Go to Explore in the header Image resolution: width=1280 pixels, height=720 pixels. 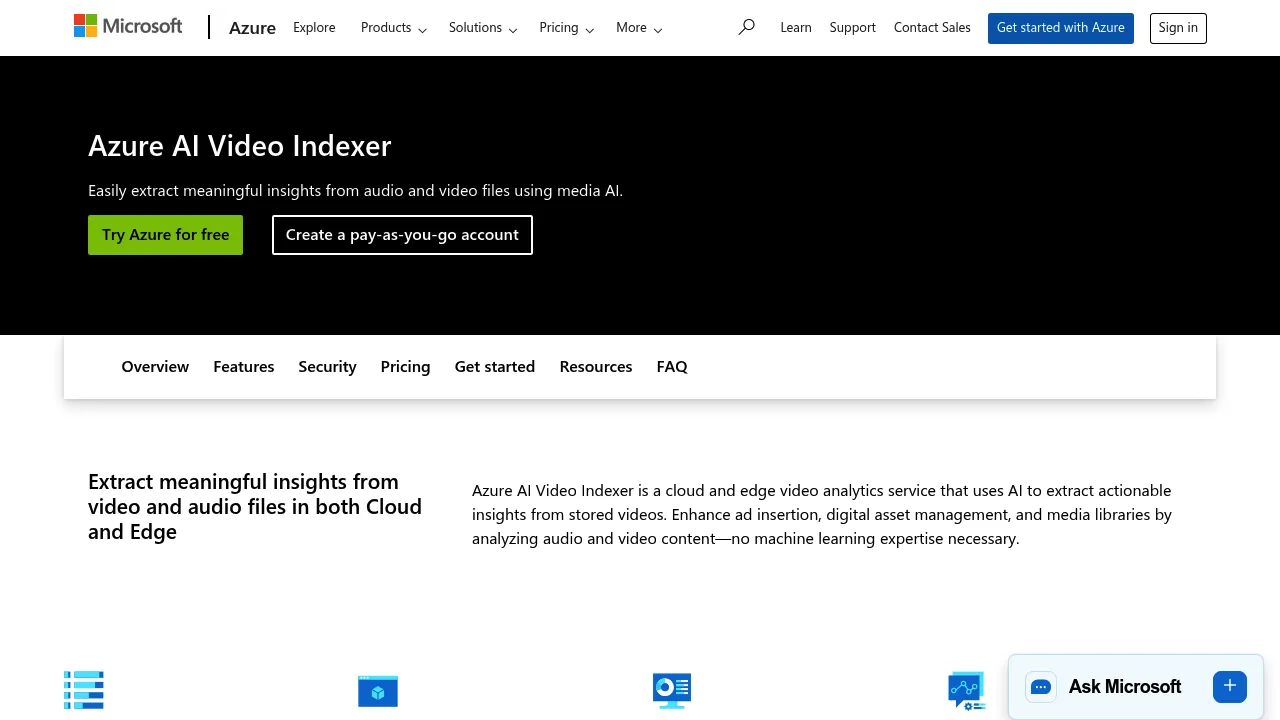[x=314, y=28]
